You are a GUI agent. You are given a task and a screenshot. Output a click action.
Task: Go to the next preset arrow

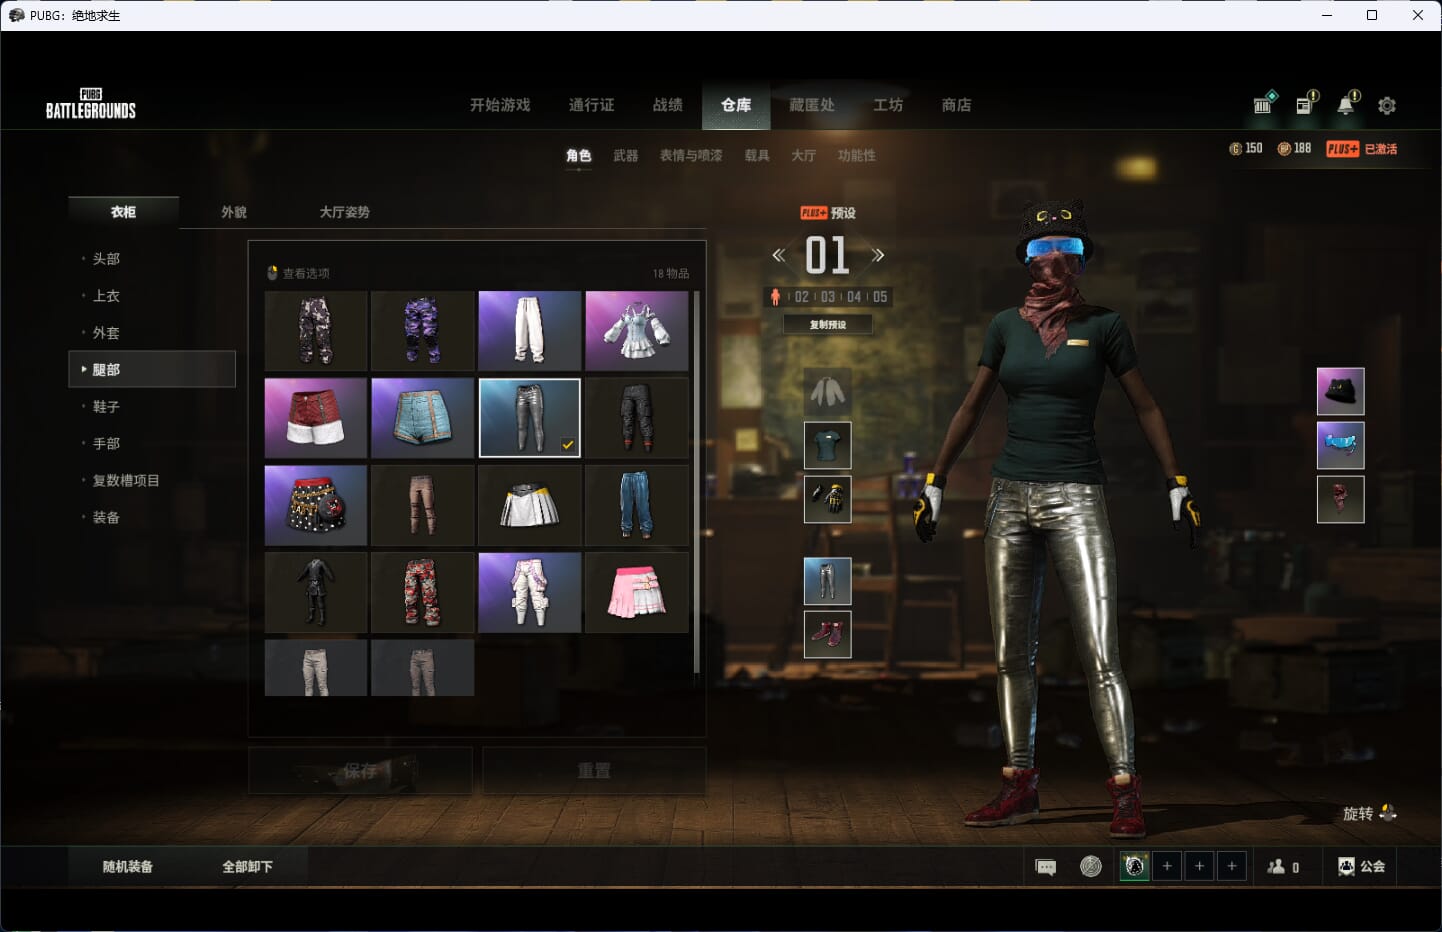[x=878, y=255]
